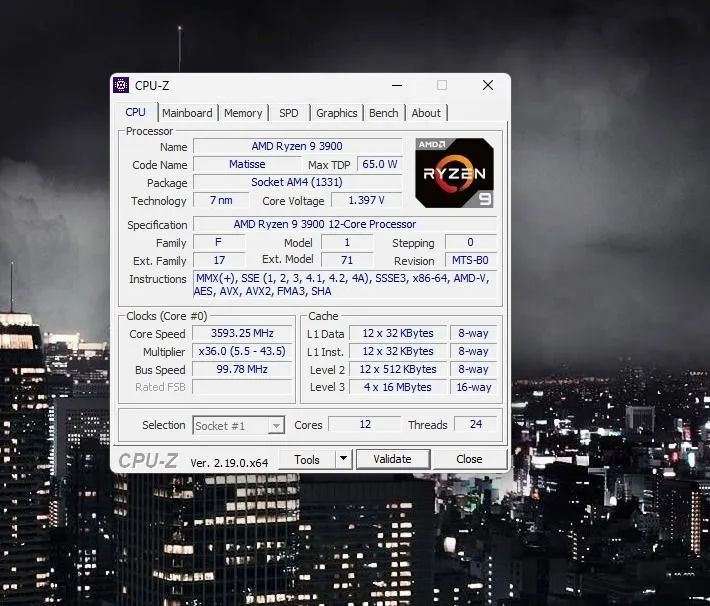Expand the Tools dropdown arrow
This screenshot has height=606, width=710.
coord(344,459)
